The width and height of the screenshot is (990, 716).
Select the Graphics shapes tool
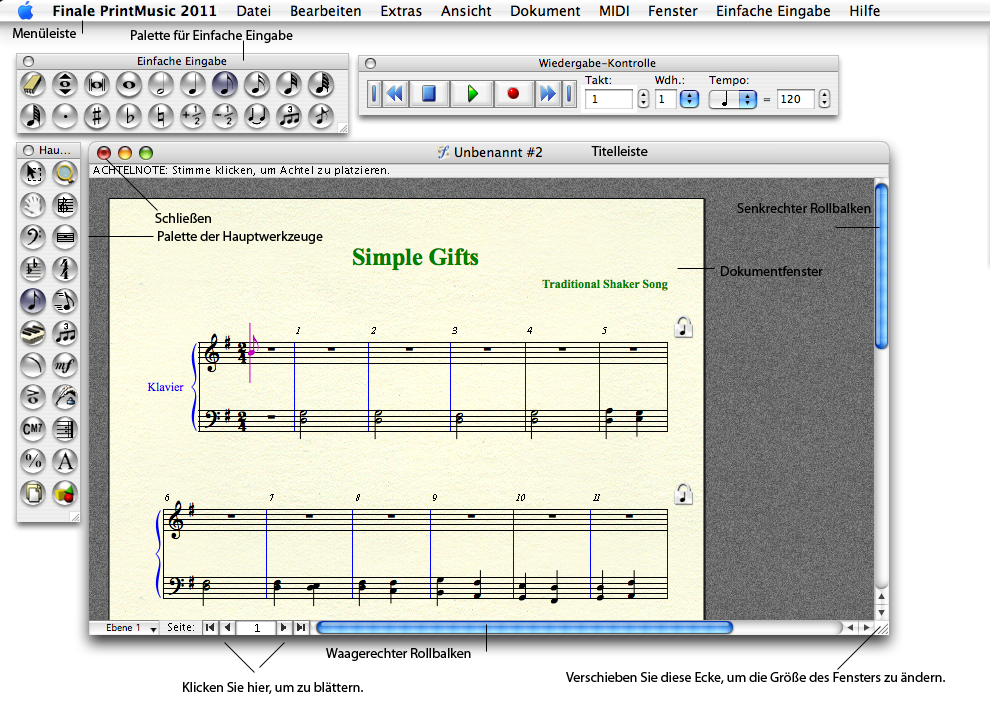64,493
